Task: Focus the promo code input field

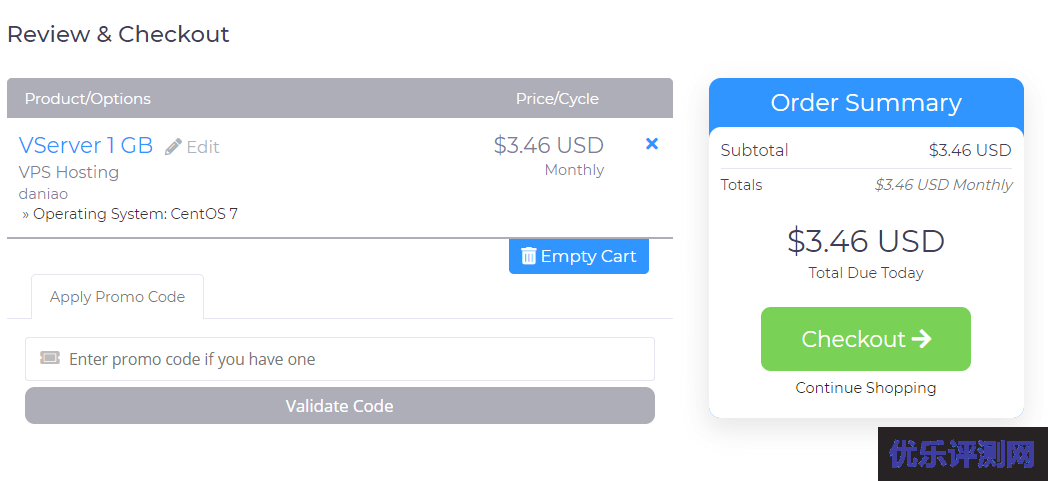Action: coord(340,359)
